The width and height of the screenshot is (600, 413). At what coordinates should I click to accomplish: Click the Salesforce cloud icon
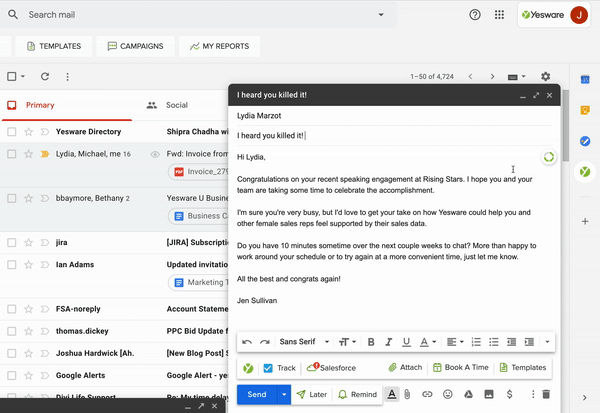312,368
